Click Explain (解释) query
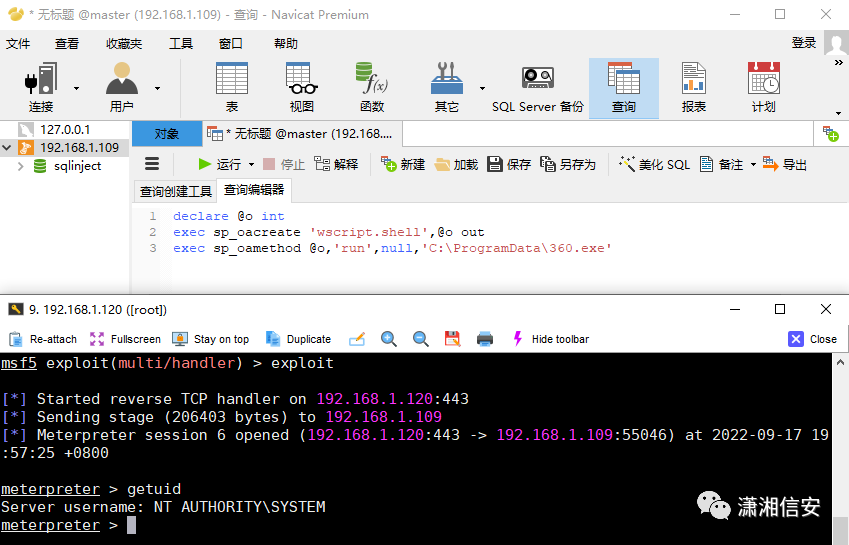 [x=336, y=164]
